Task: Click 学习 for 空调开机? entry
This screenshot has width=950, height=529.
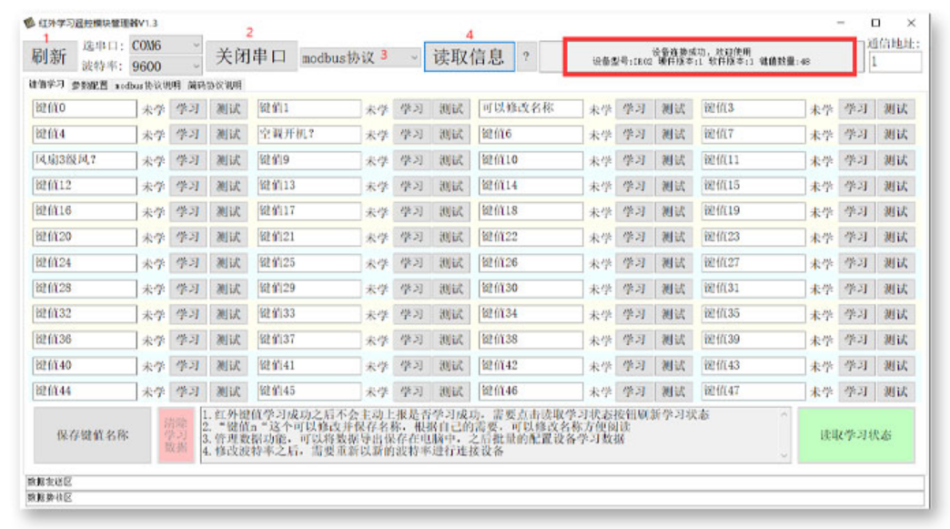Action: click(x=411, y=135)
